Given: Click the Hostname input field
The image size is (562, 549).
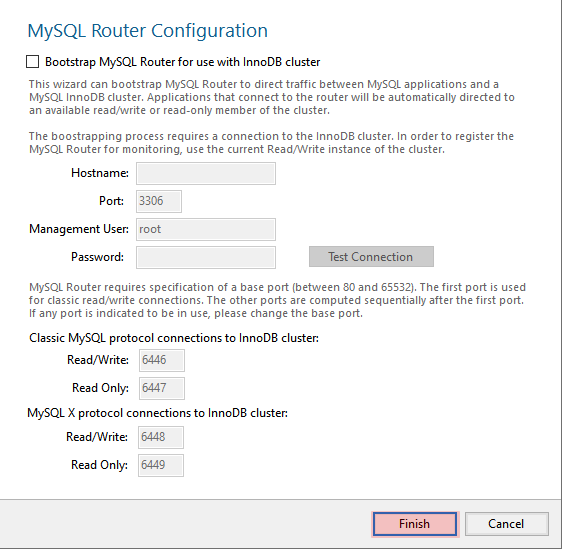Looking at the screenshot, I should point(206,173).
